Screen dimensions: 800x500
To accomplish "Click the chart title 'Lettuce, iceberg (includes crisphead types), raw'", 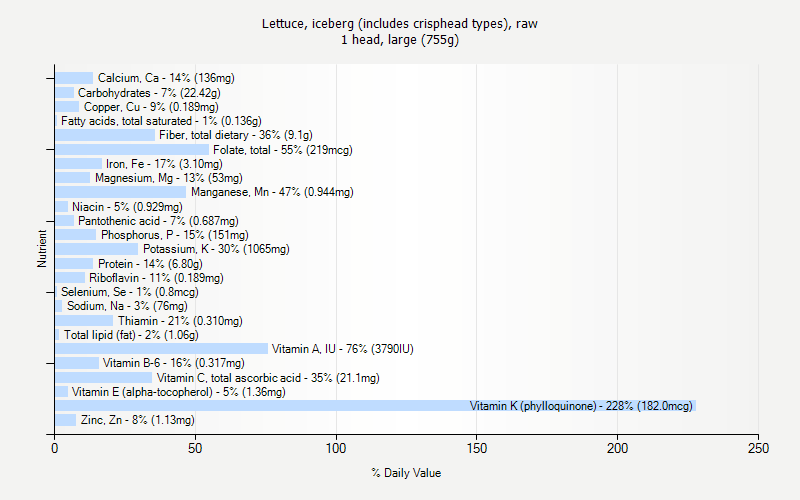I will coord(399,24).
